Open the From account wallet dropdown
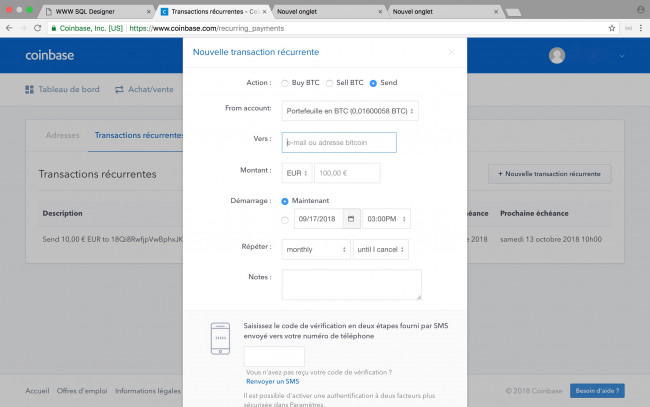650x407 pixels. (x=350, y=111)
